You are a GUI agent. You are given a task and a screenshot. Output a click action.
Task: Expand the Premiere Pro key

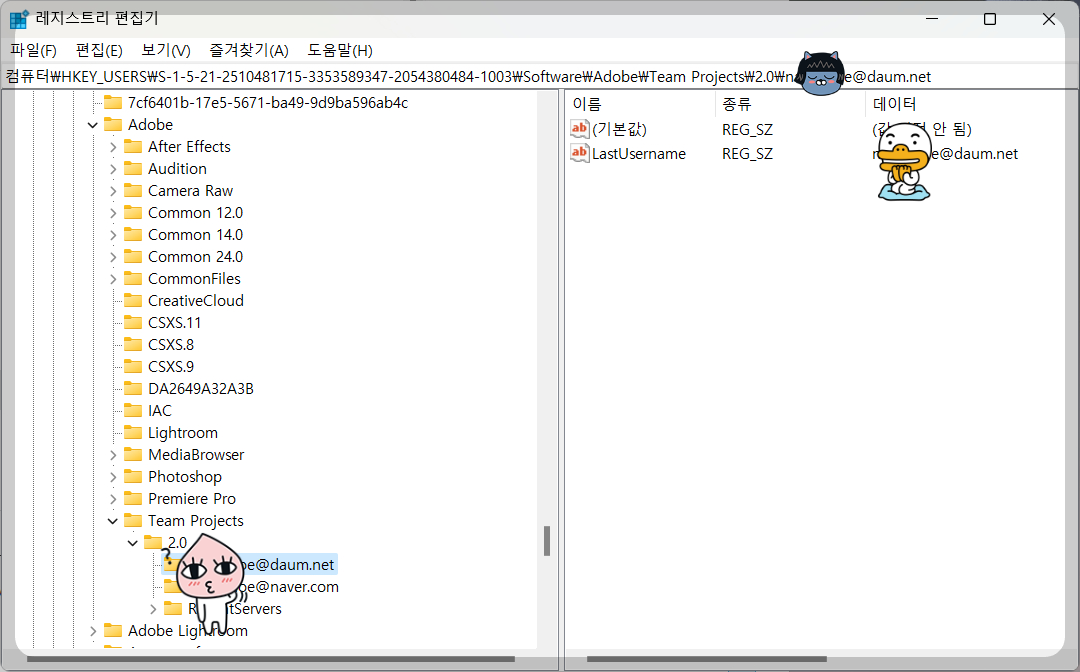tap(113, 499)
